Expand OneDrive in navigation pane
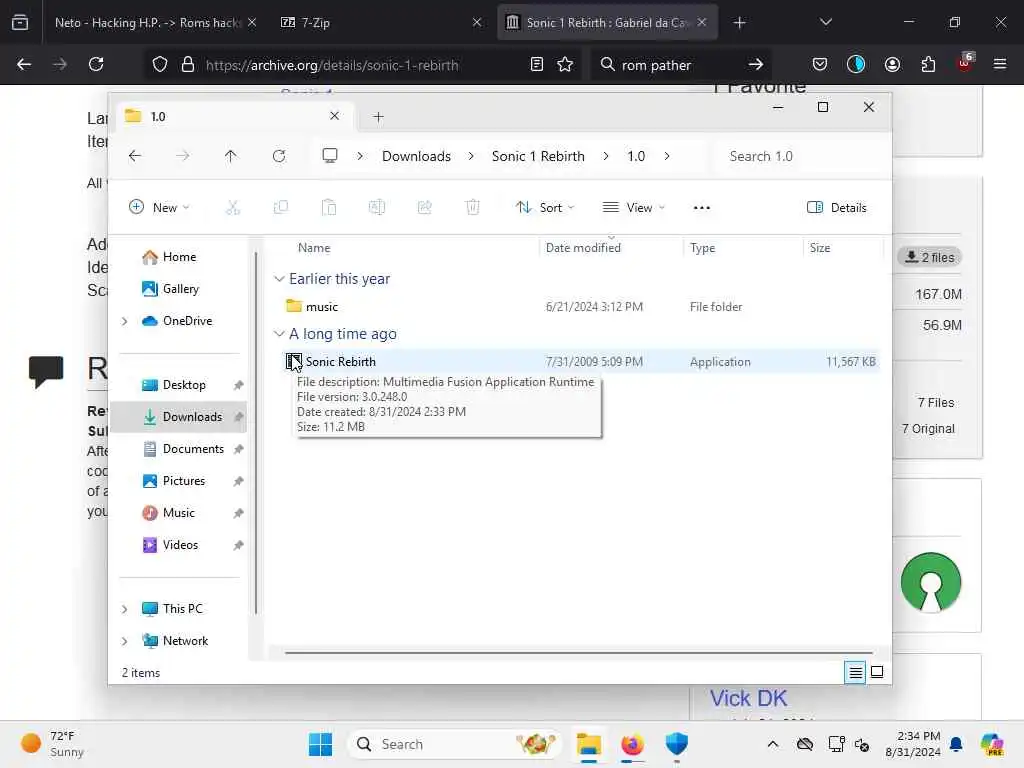Image resolution: width=1024 pixels, height=768 pixels. tap(125, 321)
